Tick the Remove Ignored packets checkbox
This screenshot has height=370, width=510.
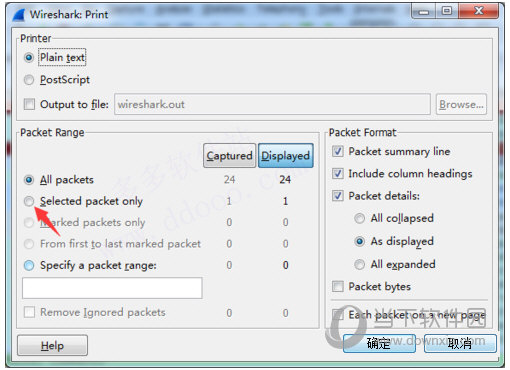point(29,312)
